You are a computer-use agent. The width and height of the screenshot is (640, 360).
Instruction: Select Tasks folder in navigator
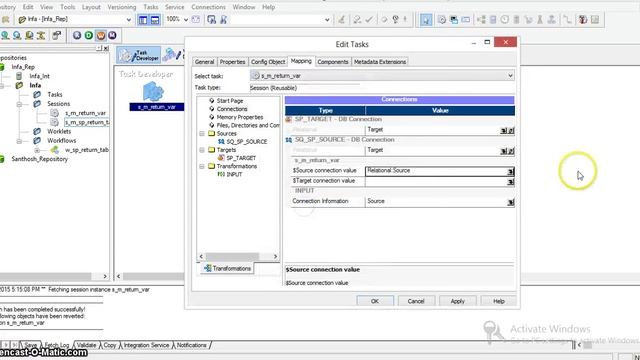click(55, 94)
